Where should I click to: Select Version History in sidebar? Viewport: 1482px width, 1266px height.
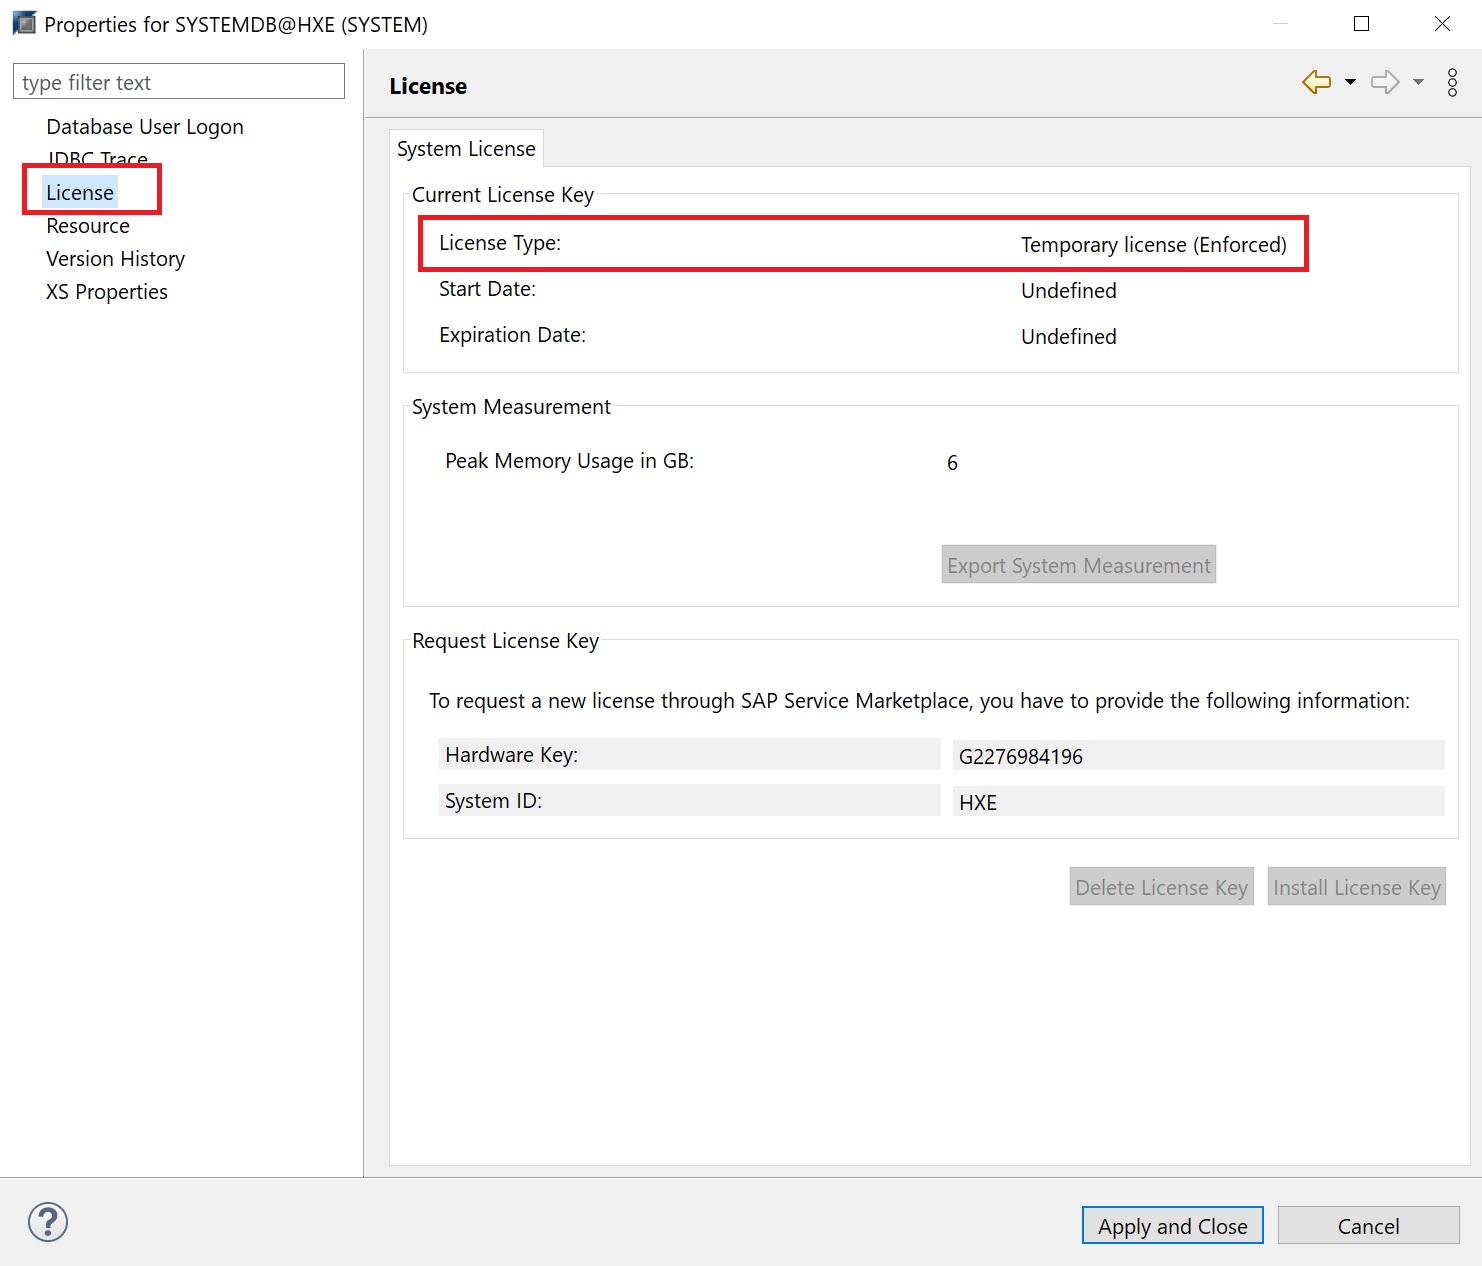pos(116,259)
